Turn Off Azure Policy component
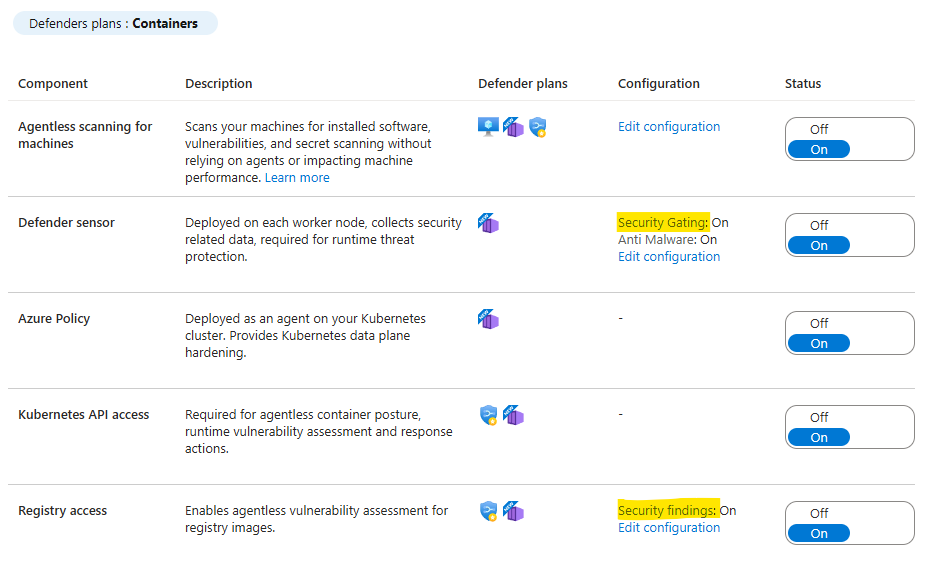Image resolution: width=926 pixels, height=571 pixels. tap(819, 324)
